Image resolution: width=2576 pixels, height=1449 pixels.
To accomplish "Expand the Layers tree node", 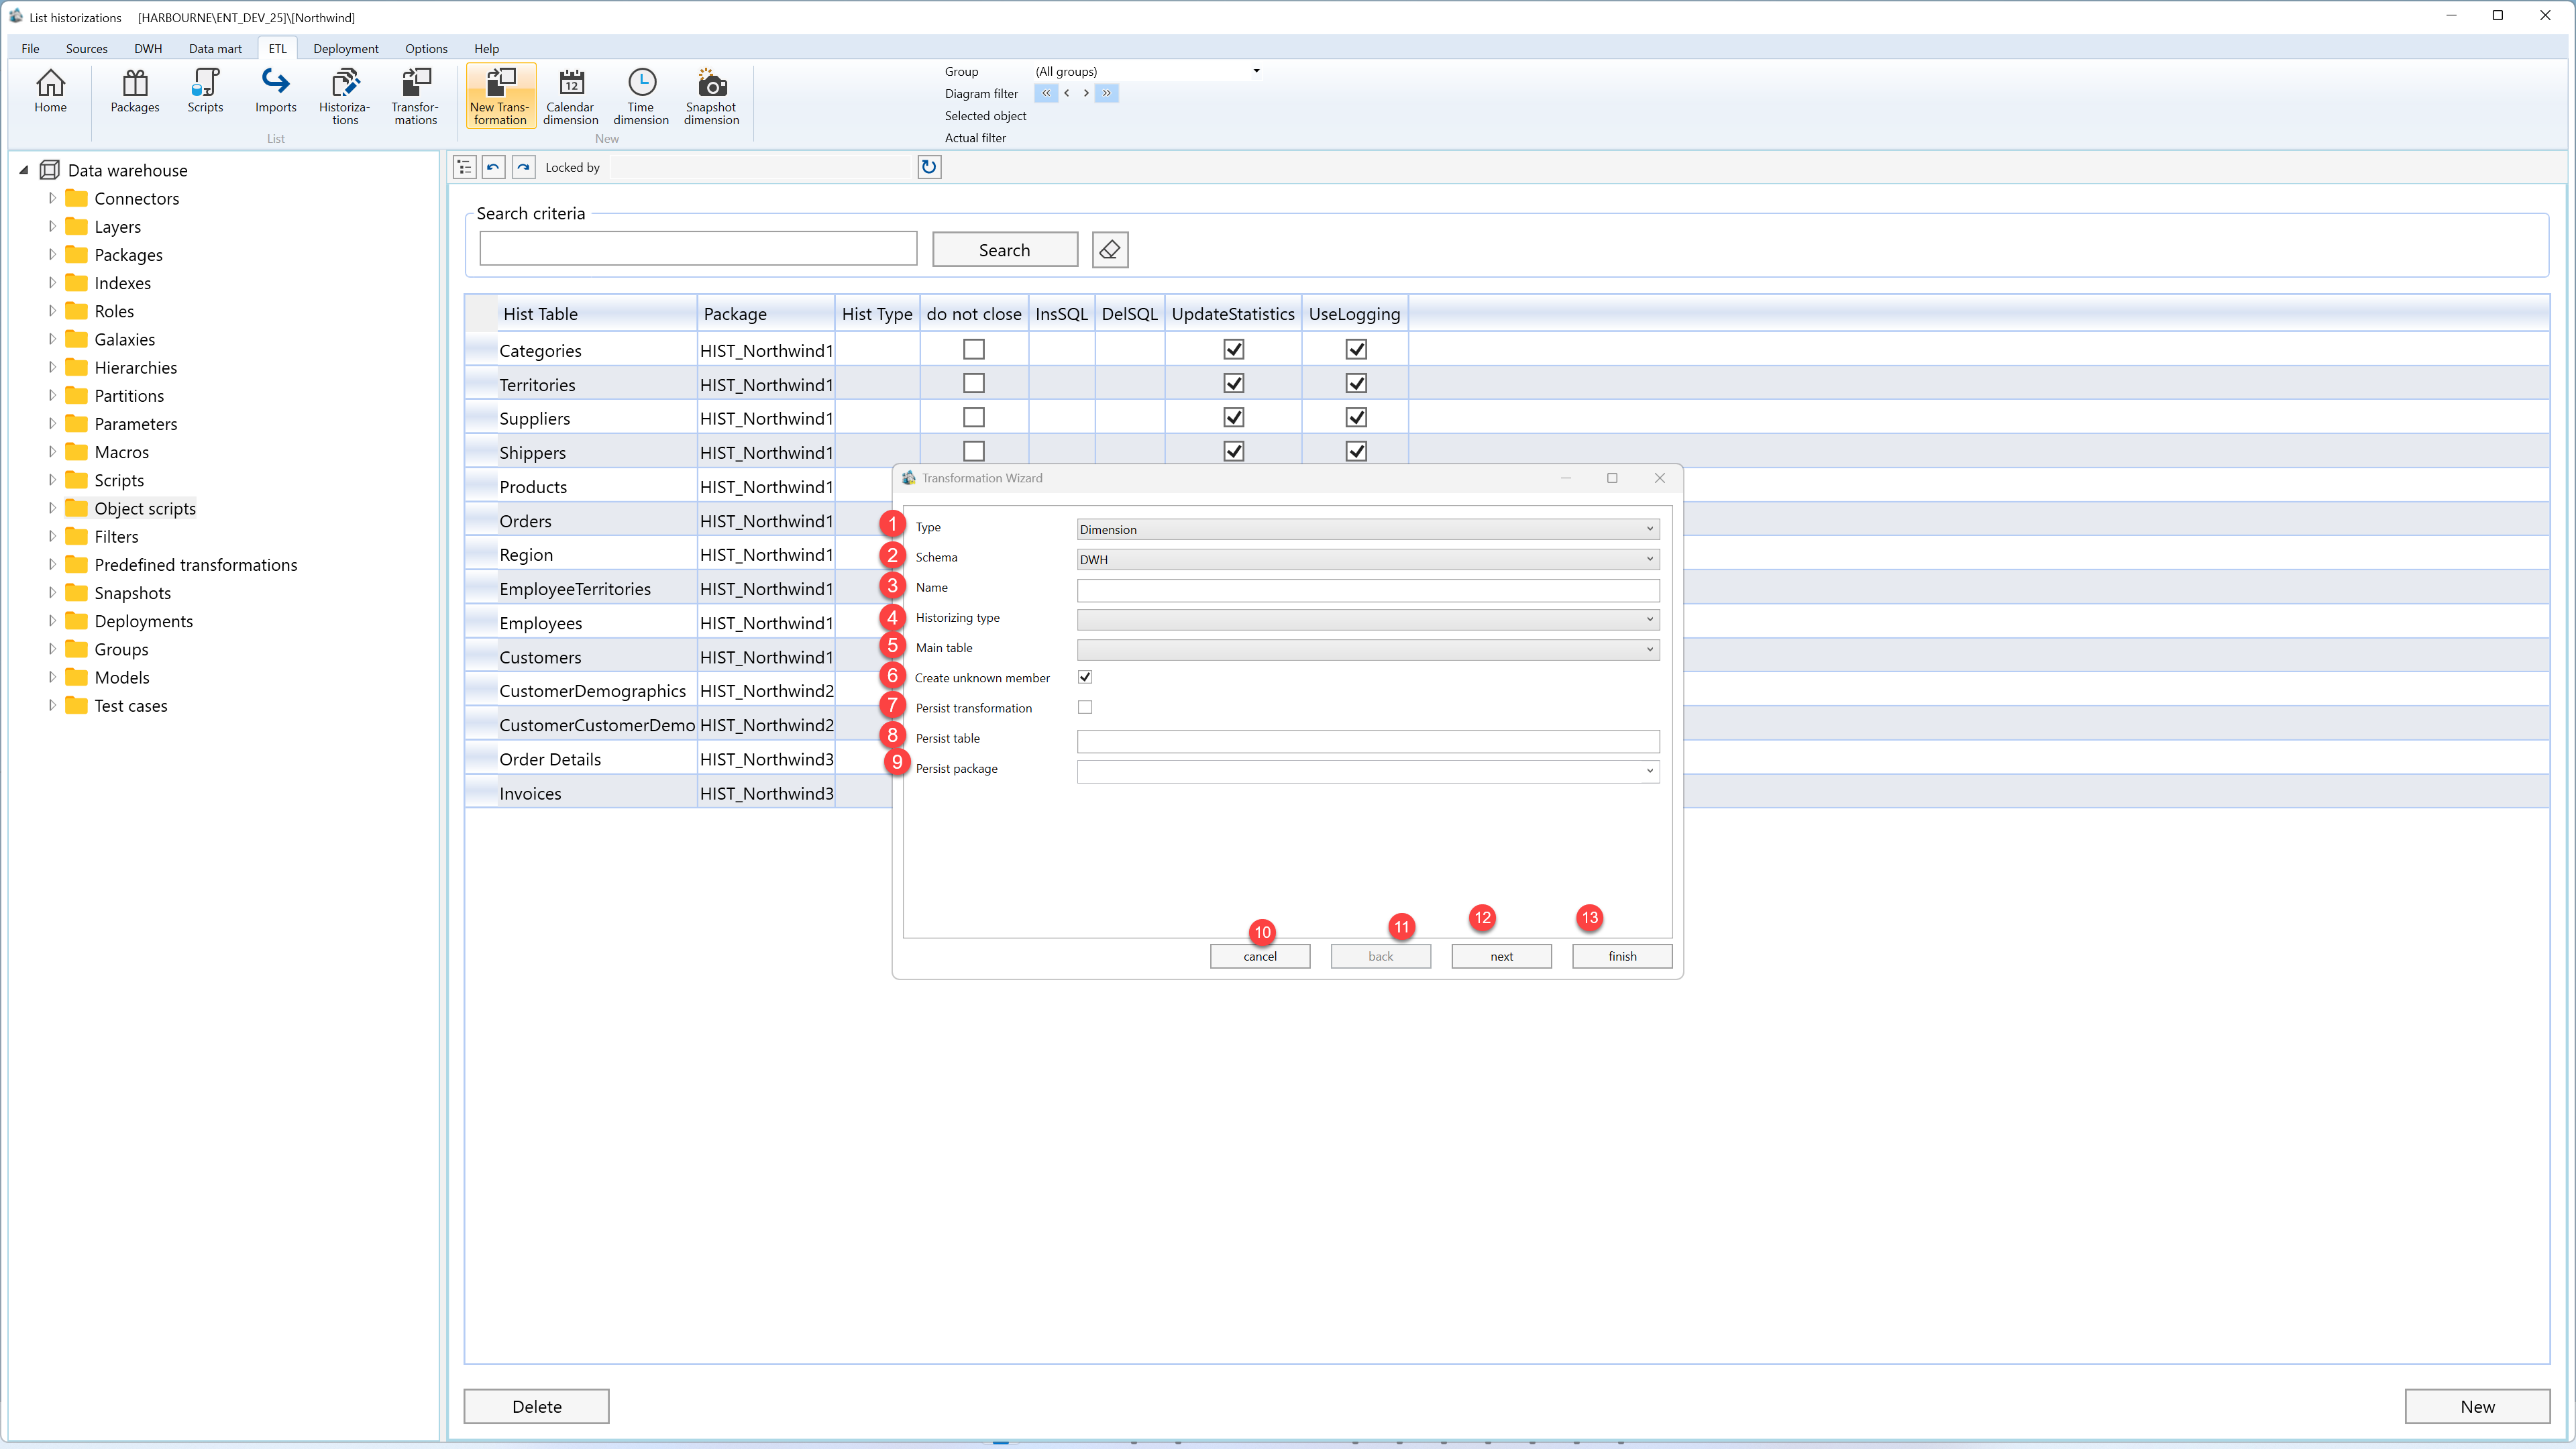I will [52, 226].
